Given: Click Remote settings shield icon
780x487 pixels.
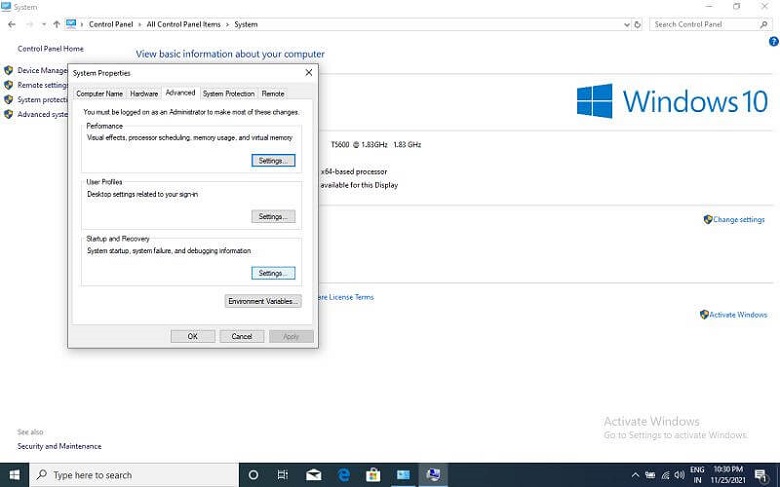Looking at the screenshot, I should click(8, 85).
